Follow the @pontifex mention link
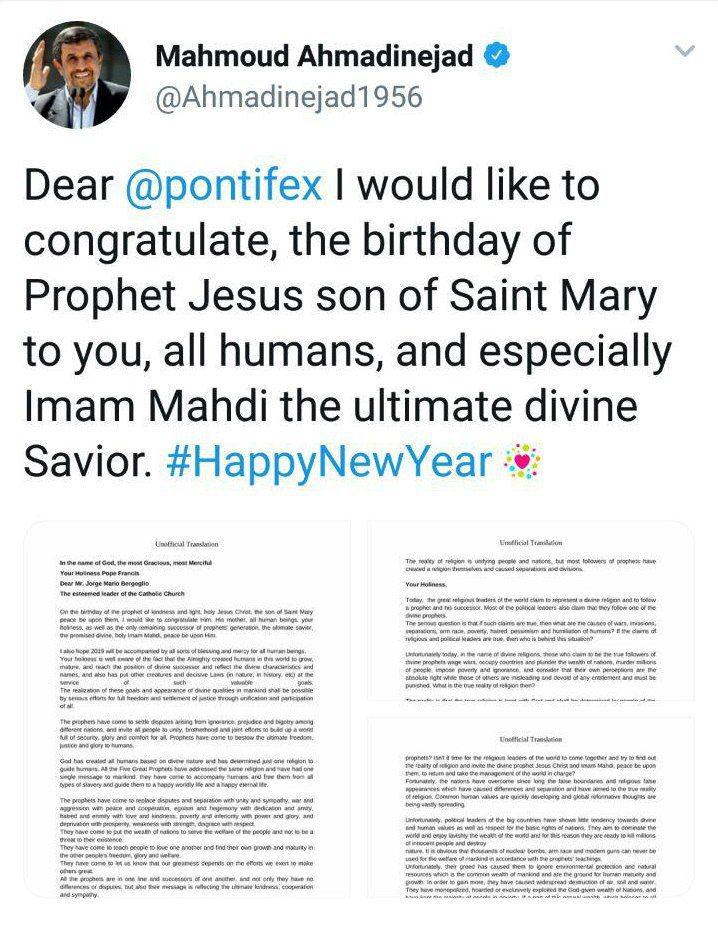 237,188
